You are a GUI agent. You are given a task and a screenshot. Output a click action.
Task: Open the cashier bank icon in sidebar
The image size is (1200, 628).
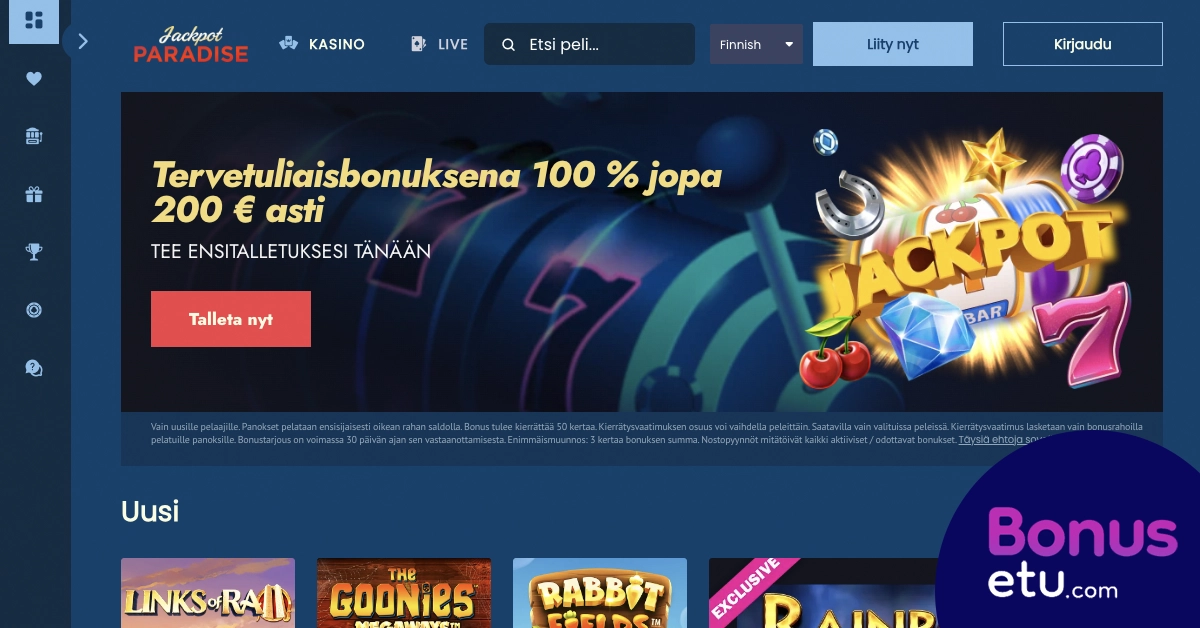coord(34,137)
